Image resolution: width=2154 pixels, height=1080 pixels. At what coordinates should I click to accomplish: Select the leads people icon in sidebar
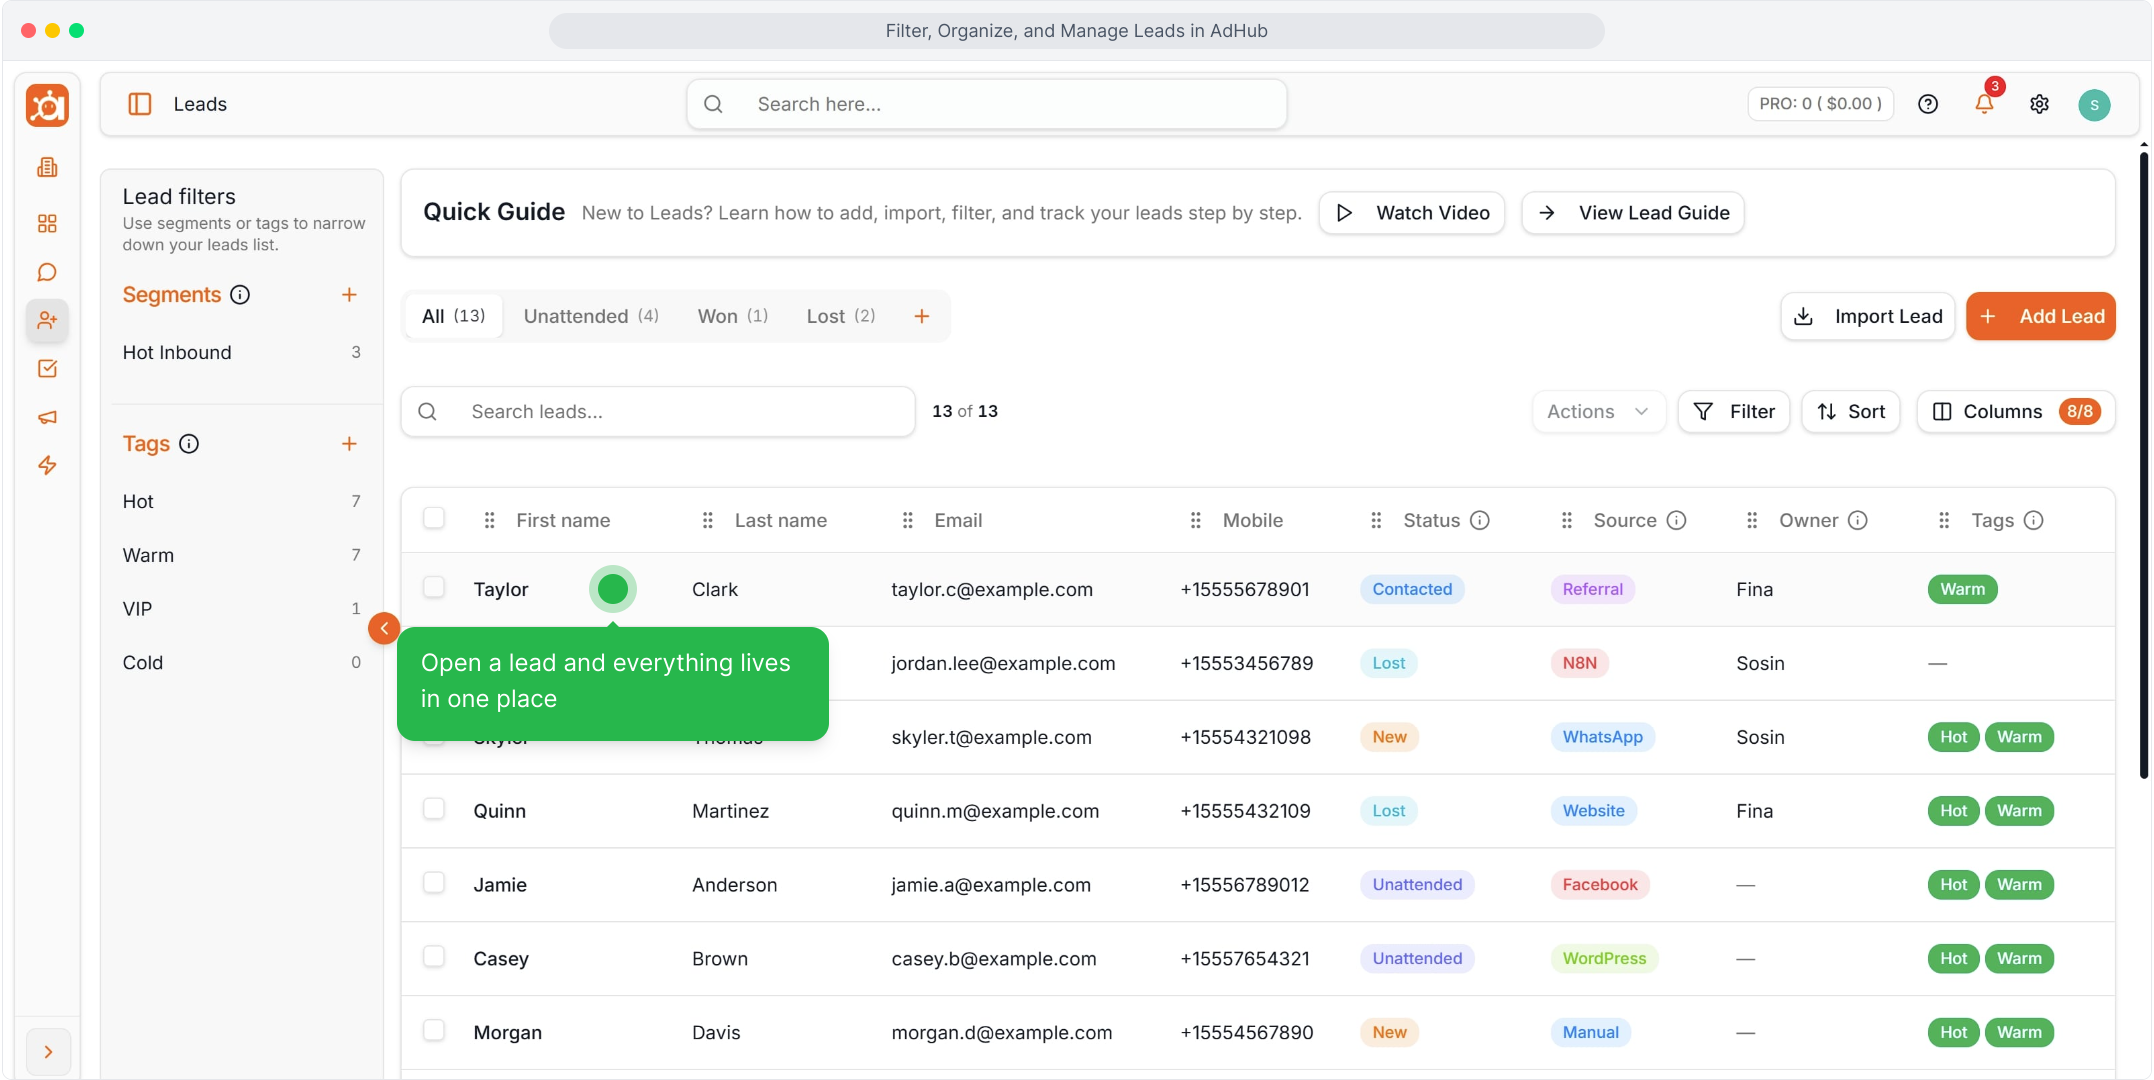click(47, 320)
